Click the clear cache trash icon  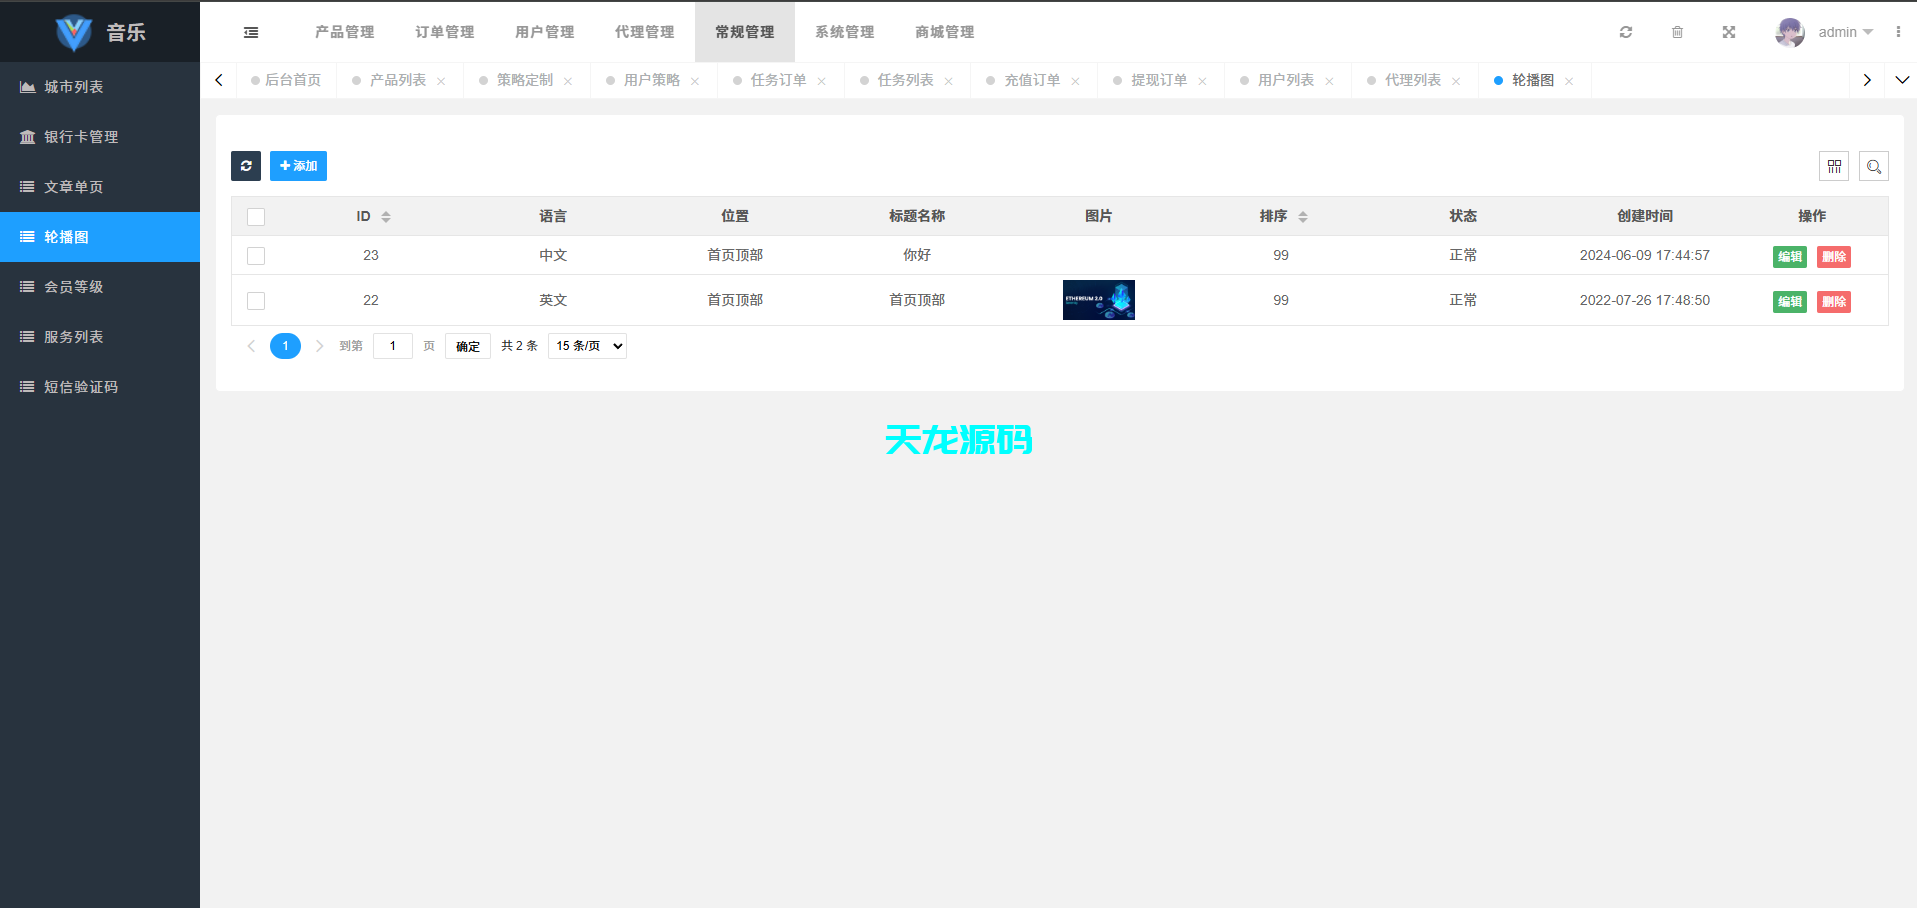[x=1677, y=31]
